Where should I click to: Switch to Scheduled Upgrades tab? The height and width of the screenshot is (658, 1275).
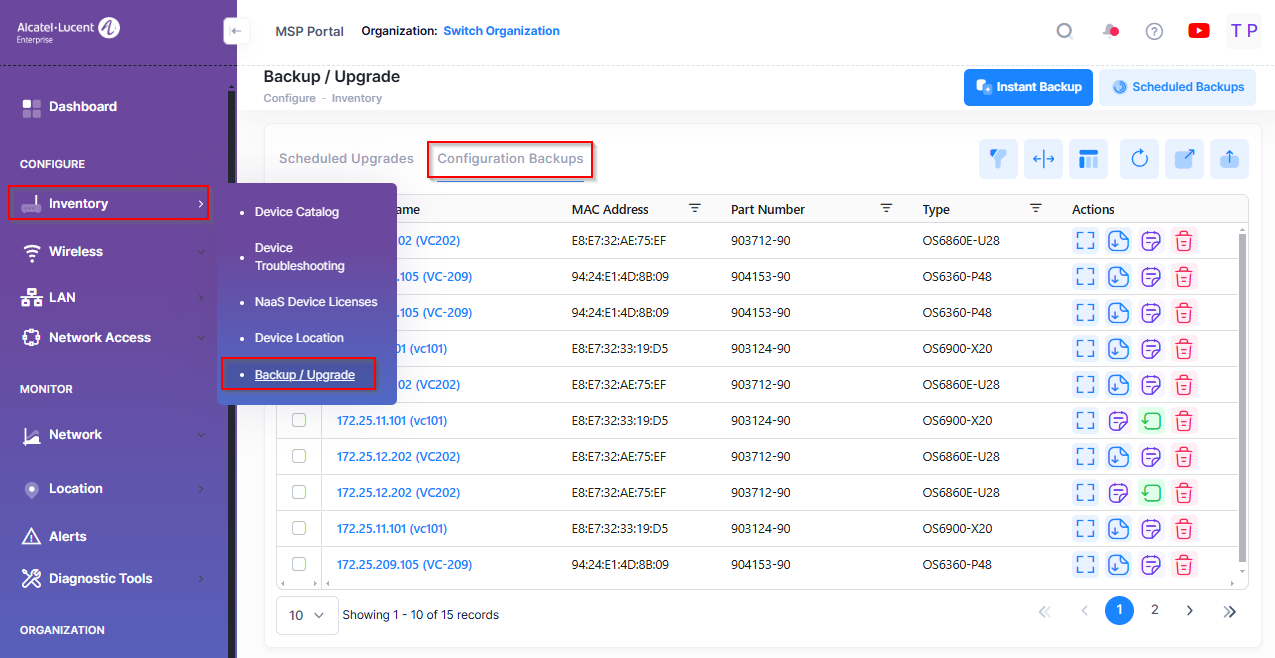pyautogui.click(x=346, y=159)
